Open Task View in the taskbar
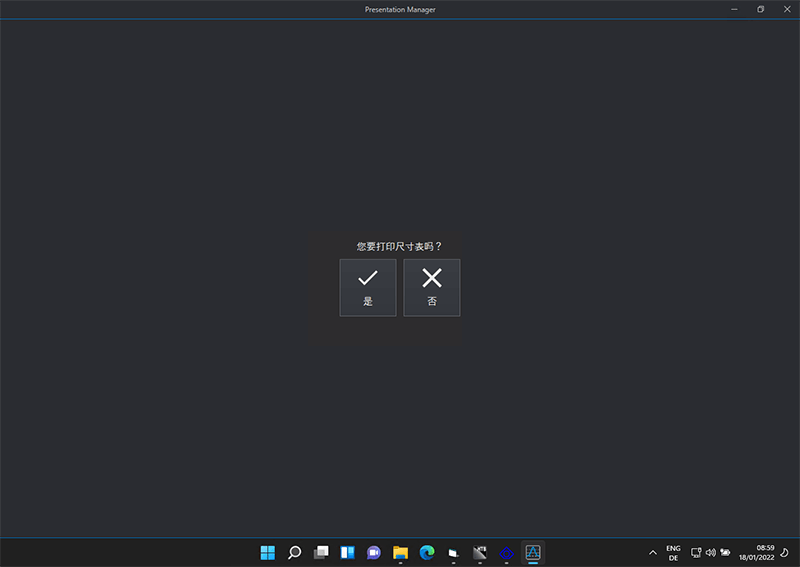The image size is (800, 567). click(x=321, y=552)
